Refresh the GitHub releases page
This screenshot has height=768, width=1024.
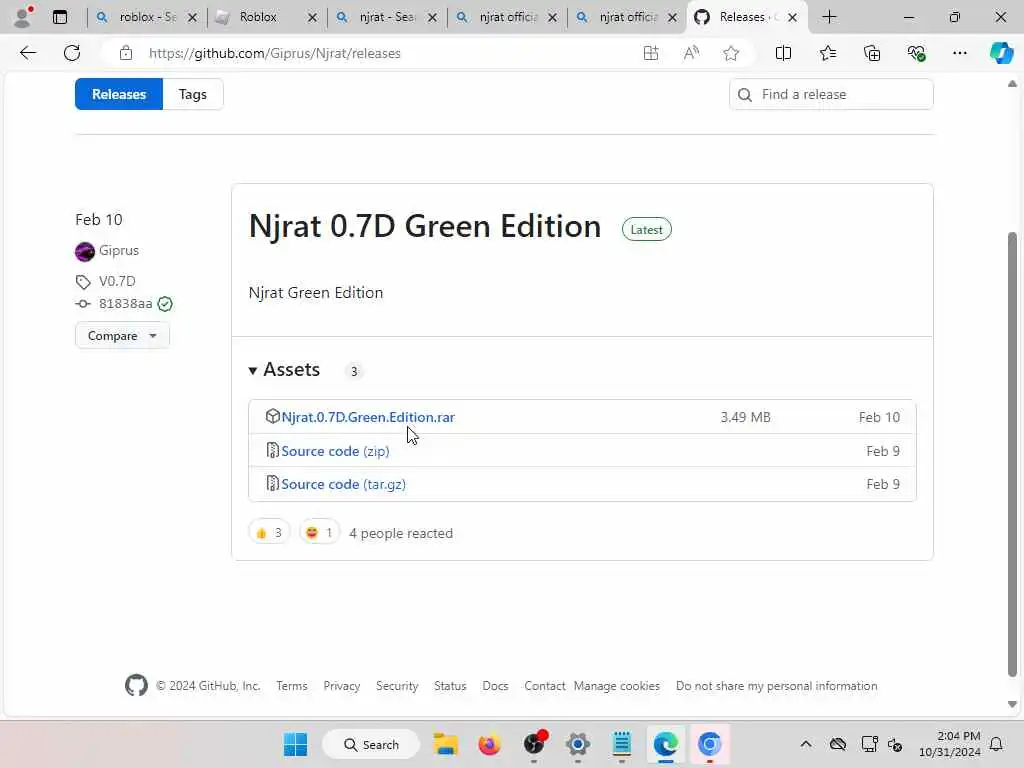pos(72,53)
